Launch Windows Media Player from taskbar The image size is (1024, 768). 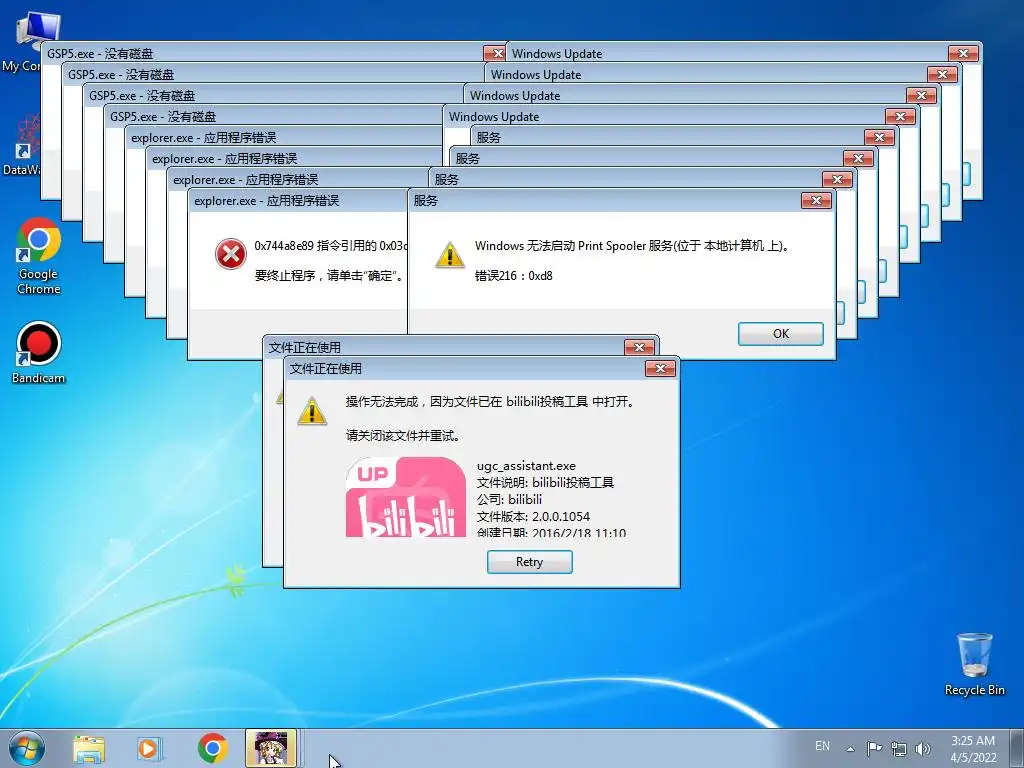[x=150, y=749]
